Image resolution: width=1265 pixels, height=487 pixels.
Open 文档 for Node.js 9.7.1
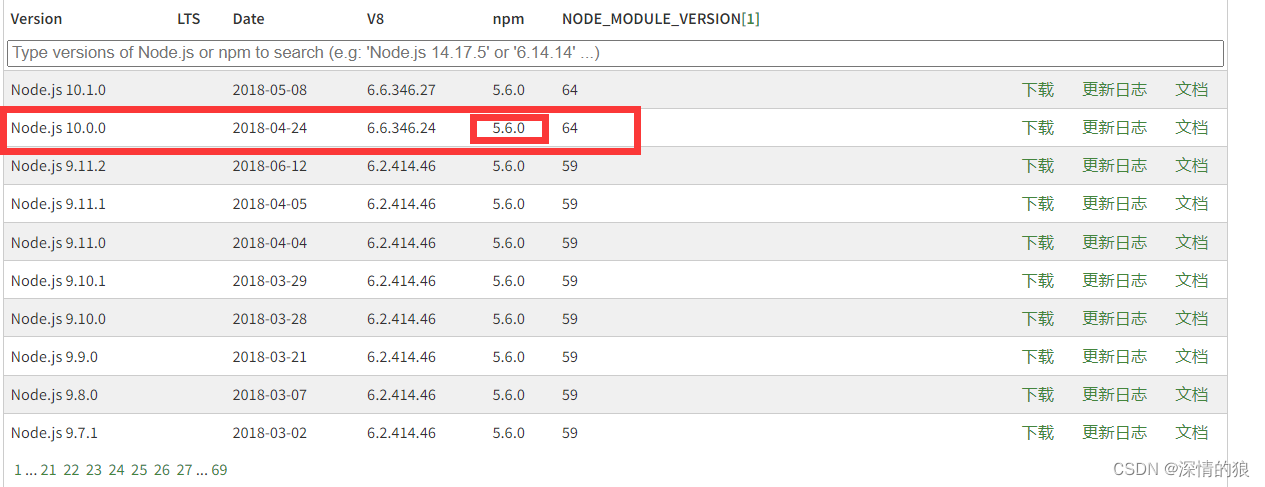(x=1191, y=433)
